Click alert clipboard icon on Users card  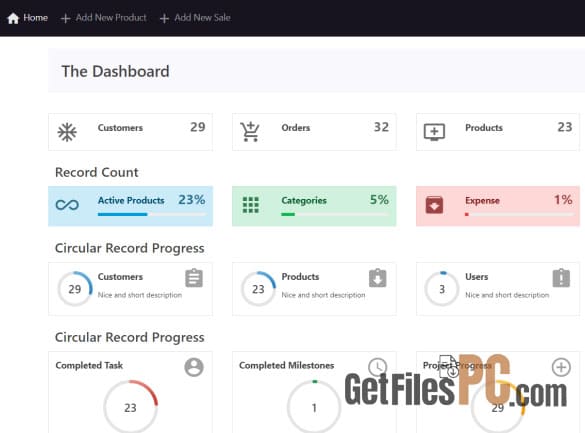pos(561,278)
